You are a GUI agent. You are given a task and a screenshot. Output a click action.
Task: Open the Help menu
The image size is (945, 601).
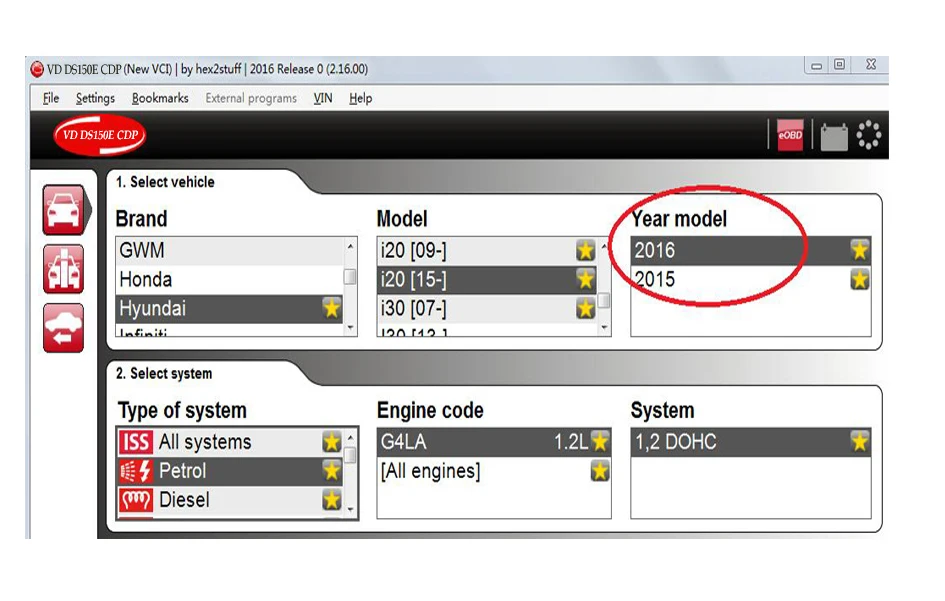click(360, 98)
